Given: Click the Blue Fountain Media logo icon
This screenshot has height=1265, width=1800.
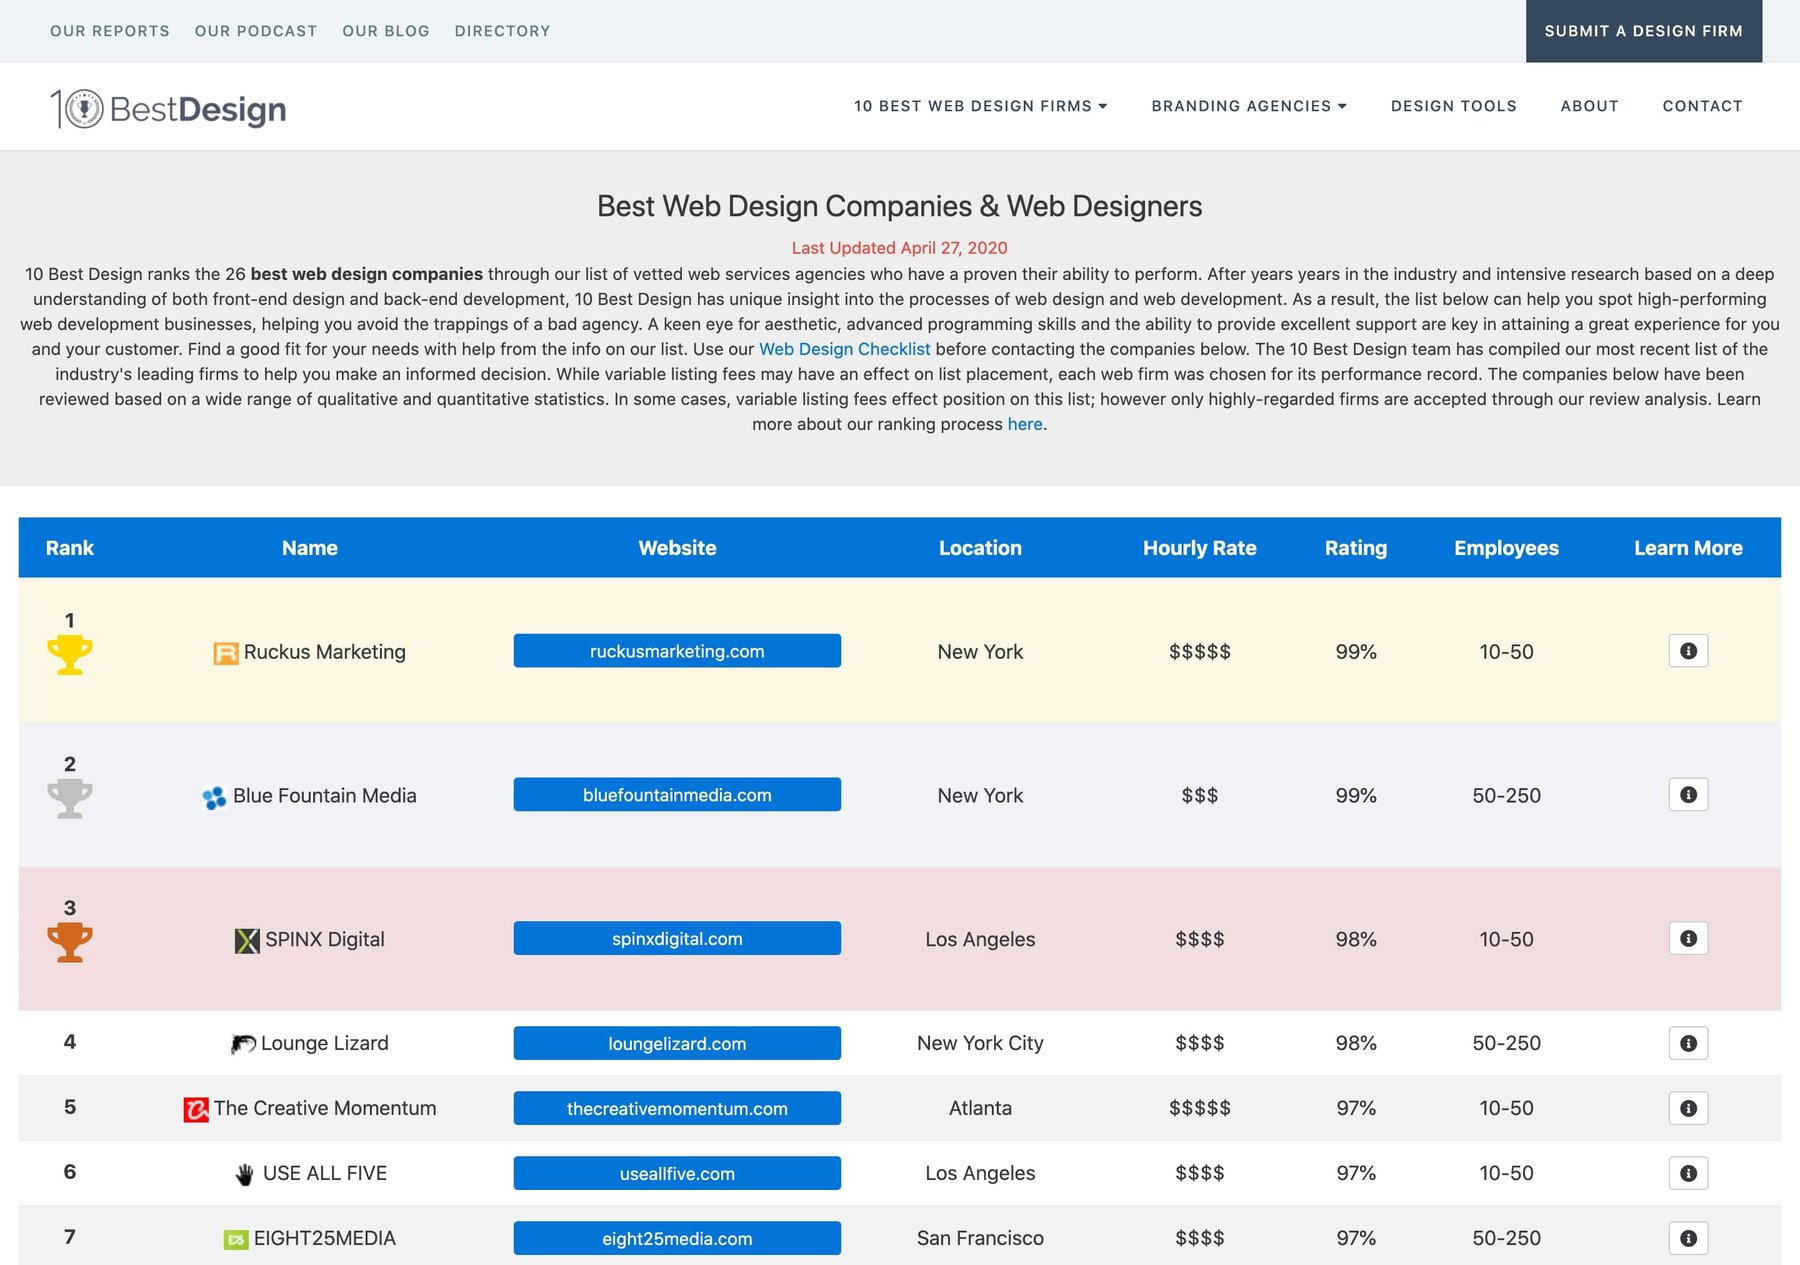Looking at the screenshot, I should click(x=212, y=795).
